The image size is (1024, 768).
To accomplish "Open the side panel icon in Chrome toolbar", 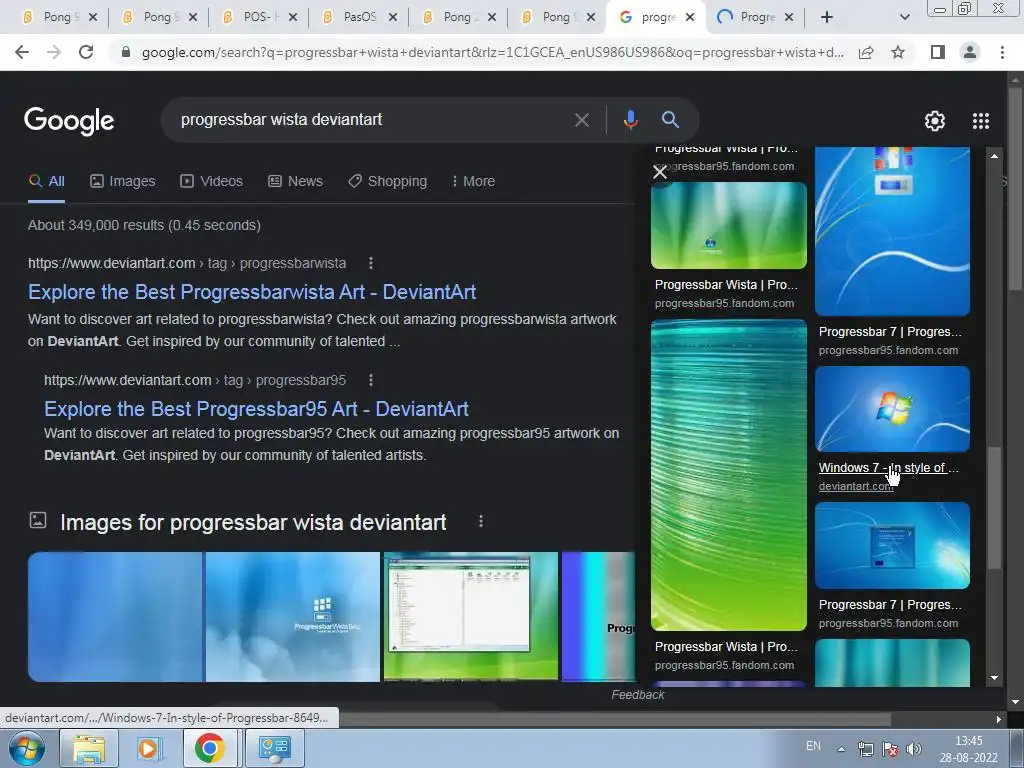I will pyautogui.click(x=938, y=52).
